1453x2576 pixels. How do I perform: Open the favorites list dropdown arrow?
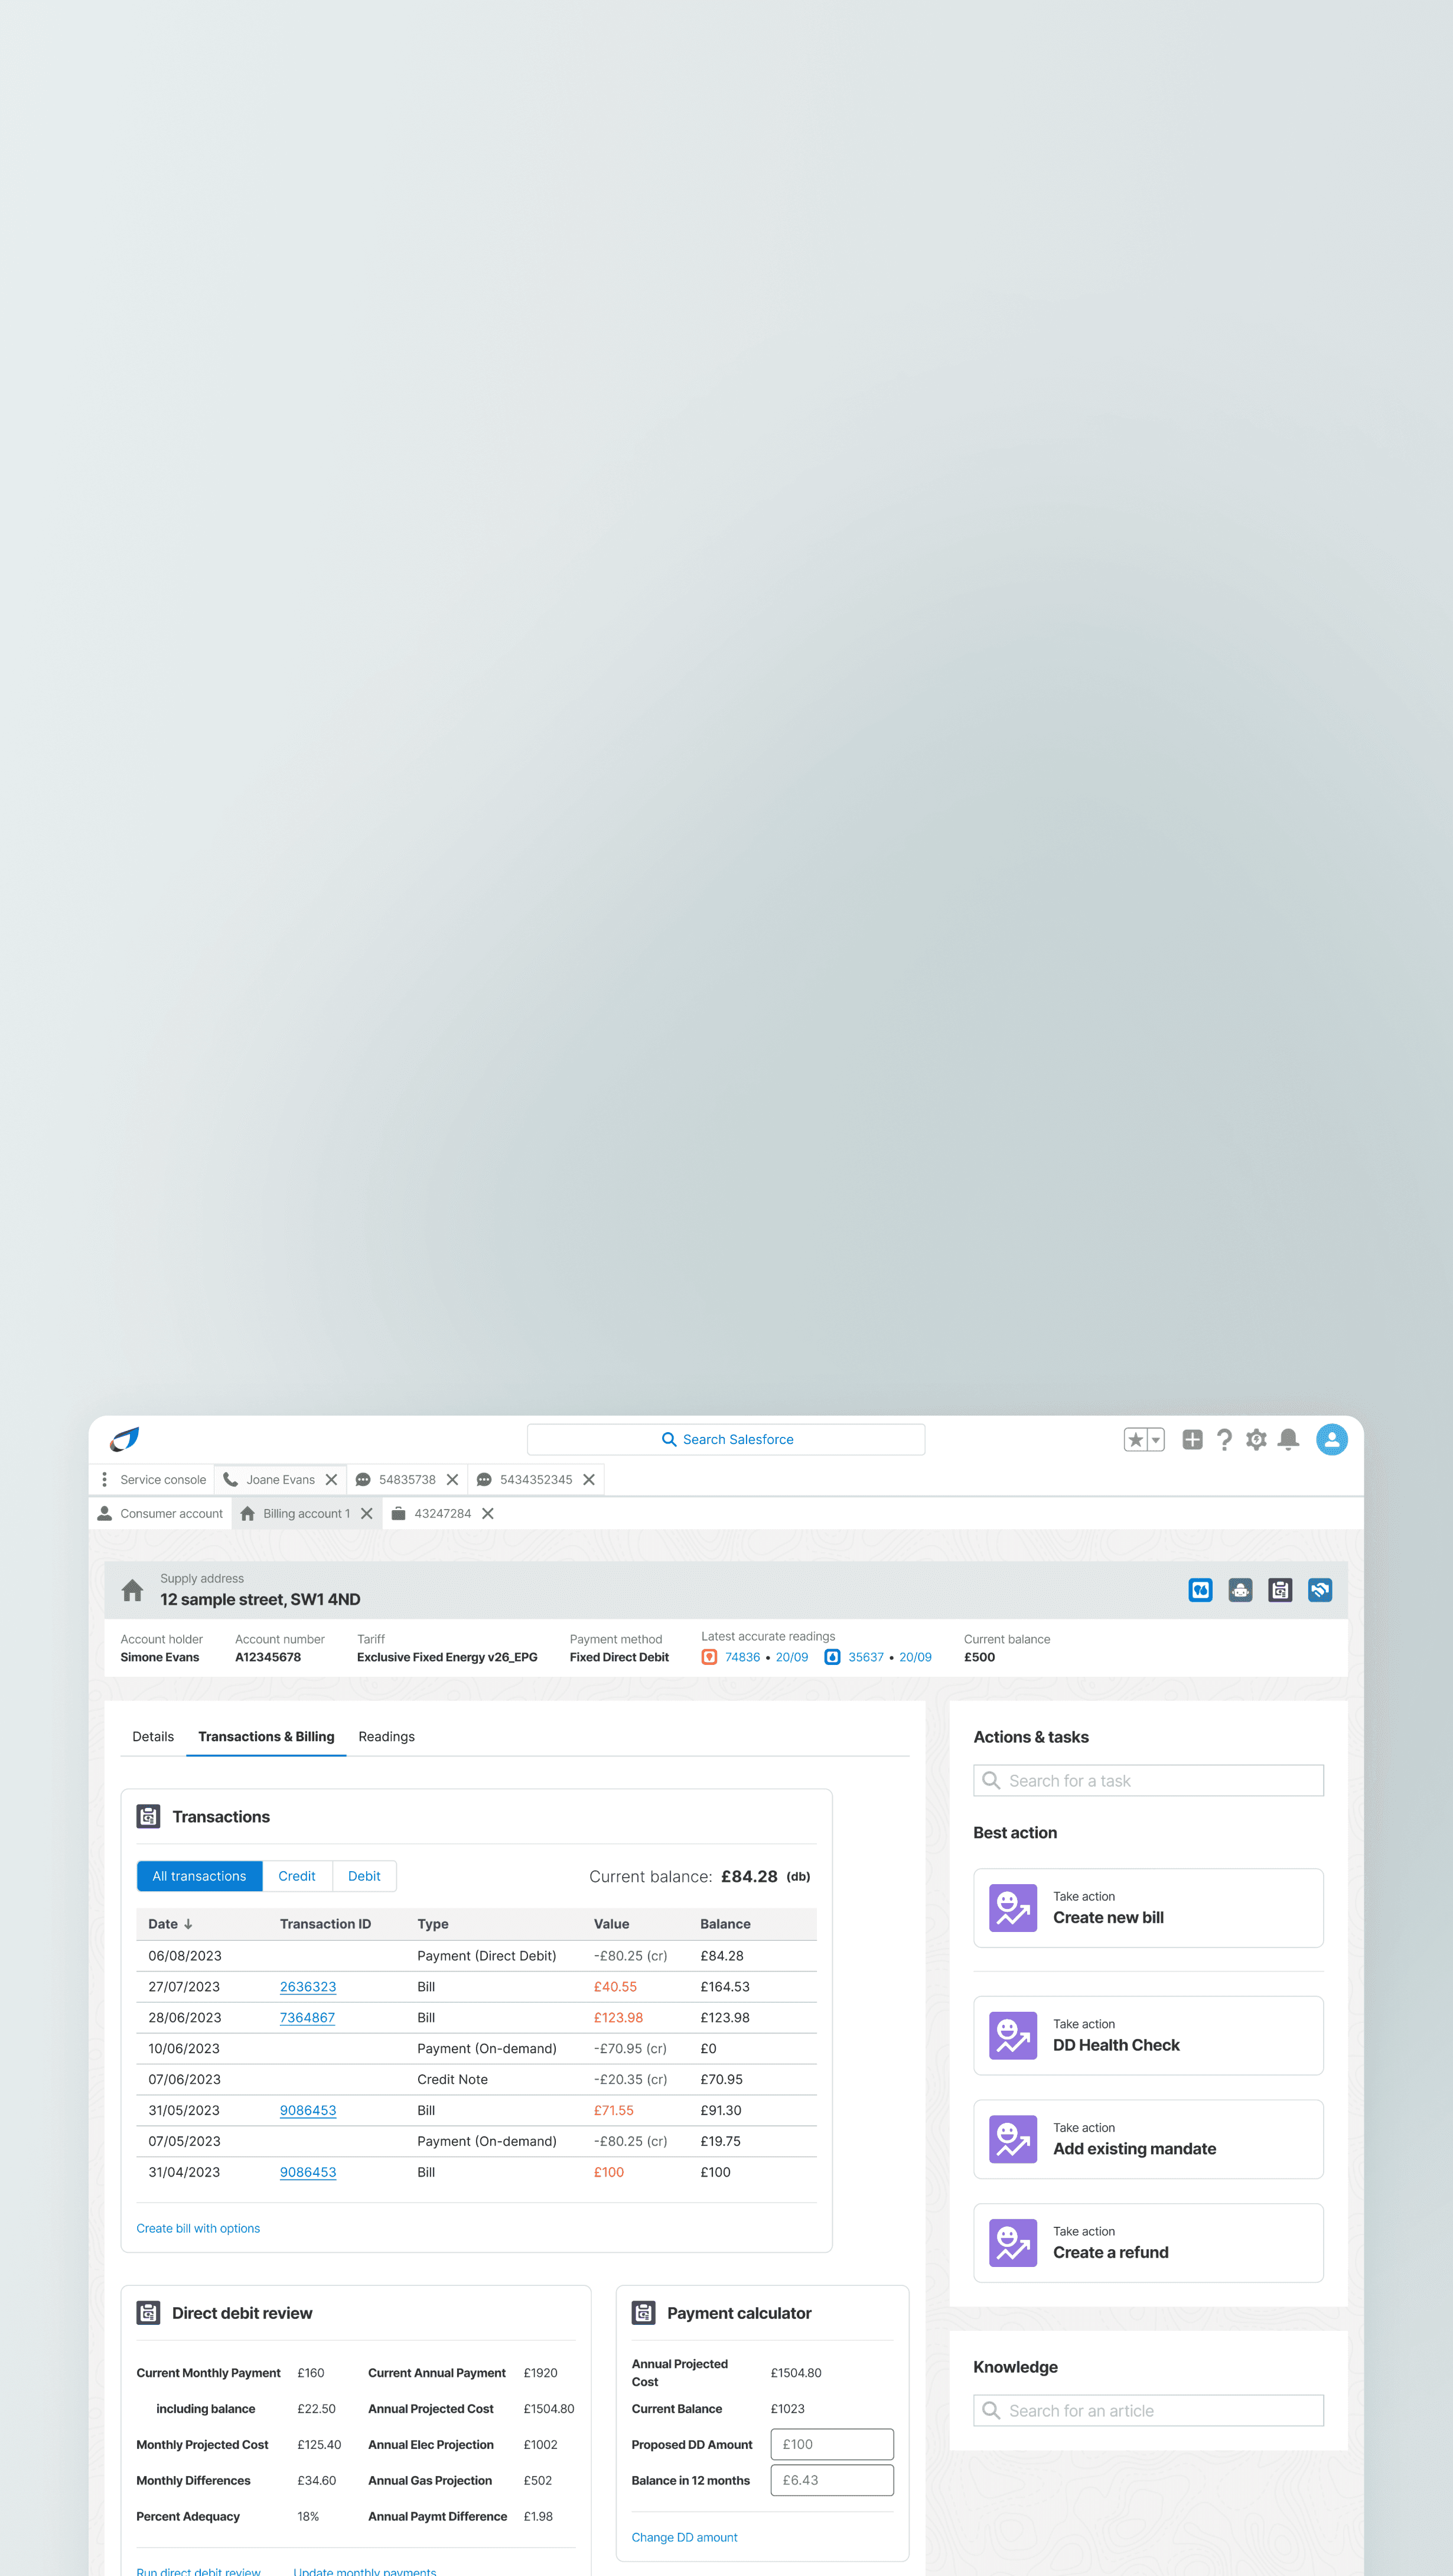(1156, 1440)
